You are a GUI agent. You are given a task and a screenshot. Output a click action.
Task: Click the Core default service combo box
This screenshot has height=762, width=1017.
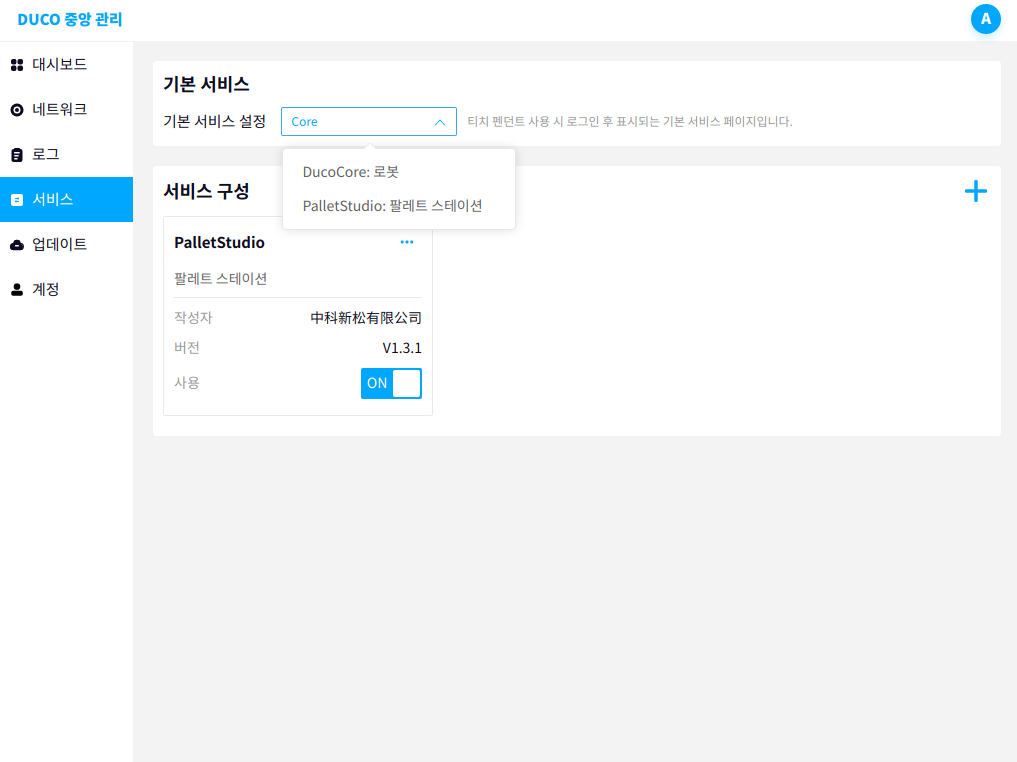tap(368, 121)
